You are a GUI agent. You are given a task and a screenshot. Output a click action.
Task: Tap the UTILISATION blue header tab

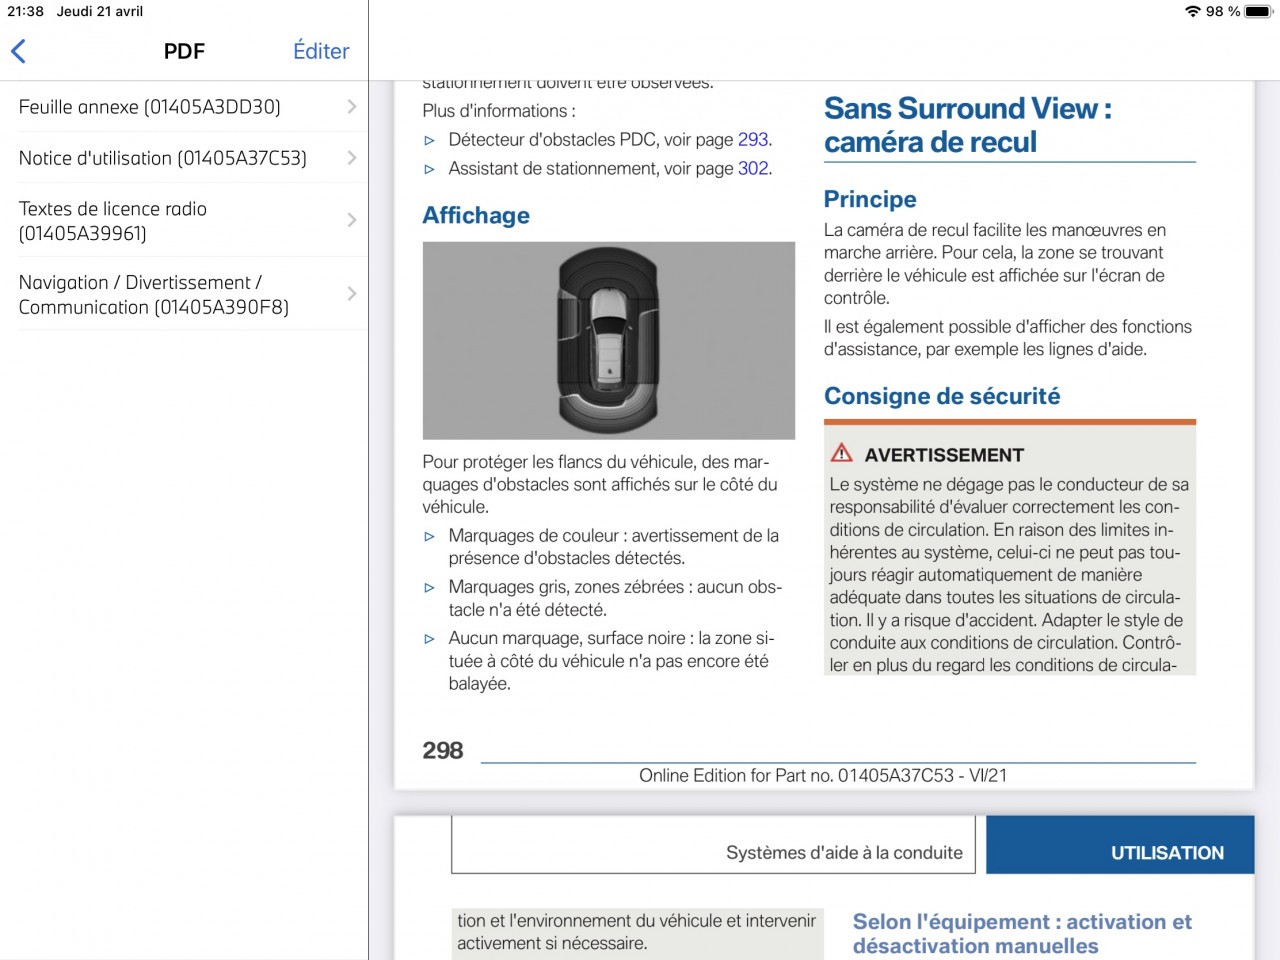(x=1120, y=845)
